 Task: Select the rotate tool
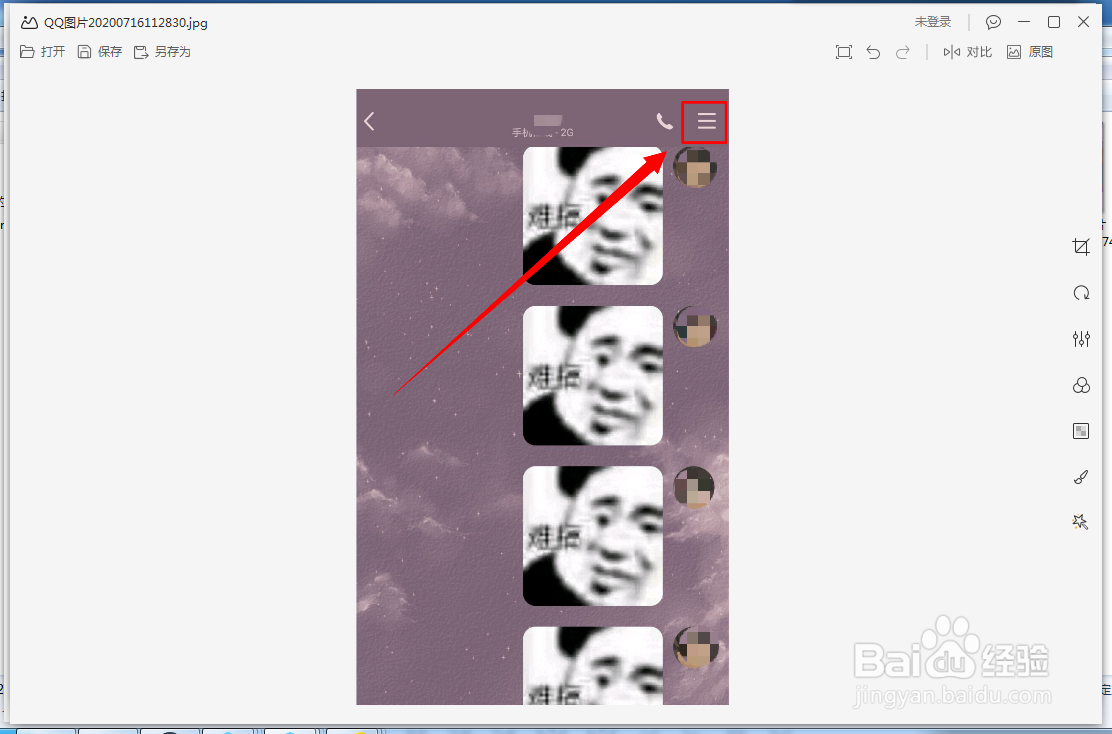click(1081, 293)
